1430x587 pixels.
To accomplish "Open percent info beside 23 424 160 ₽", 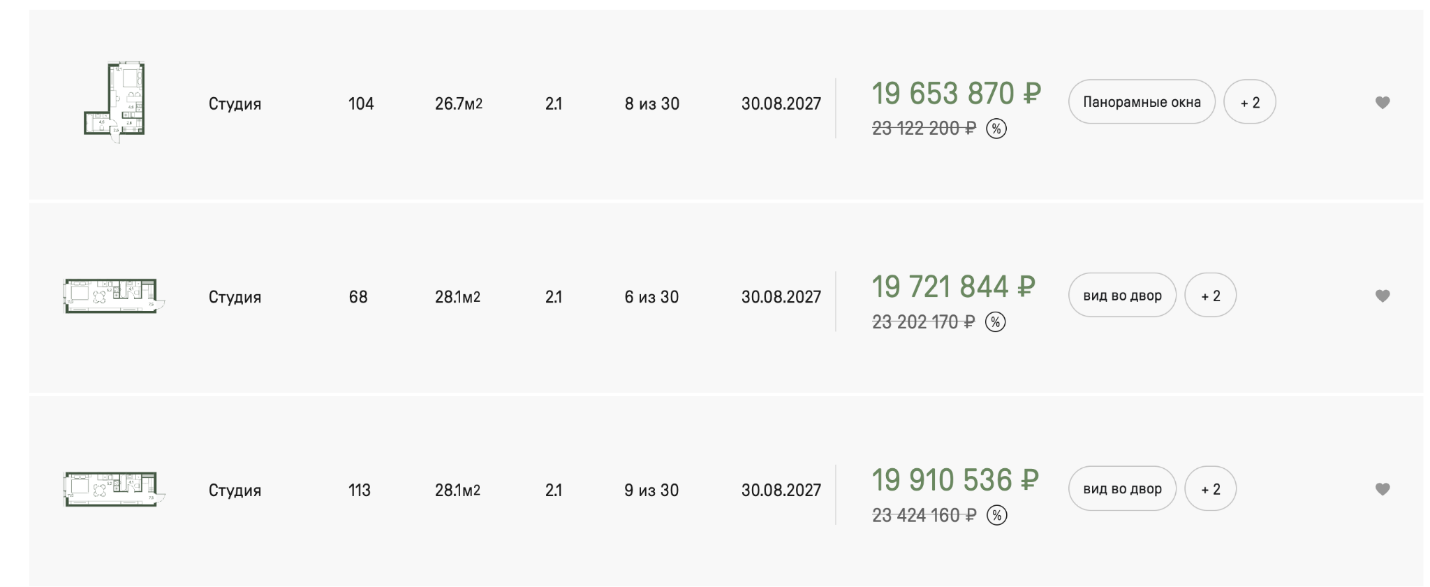I will [997, 515].
